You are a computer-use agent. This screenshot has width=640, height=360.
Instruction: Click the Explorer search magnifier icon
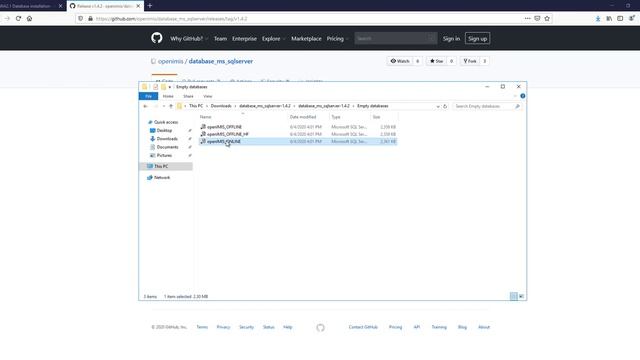pyautogui.click(x=517, y=106)
